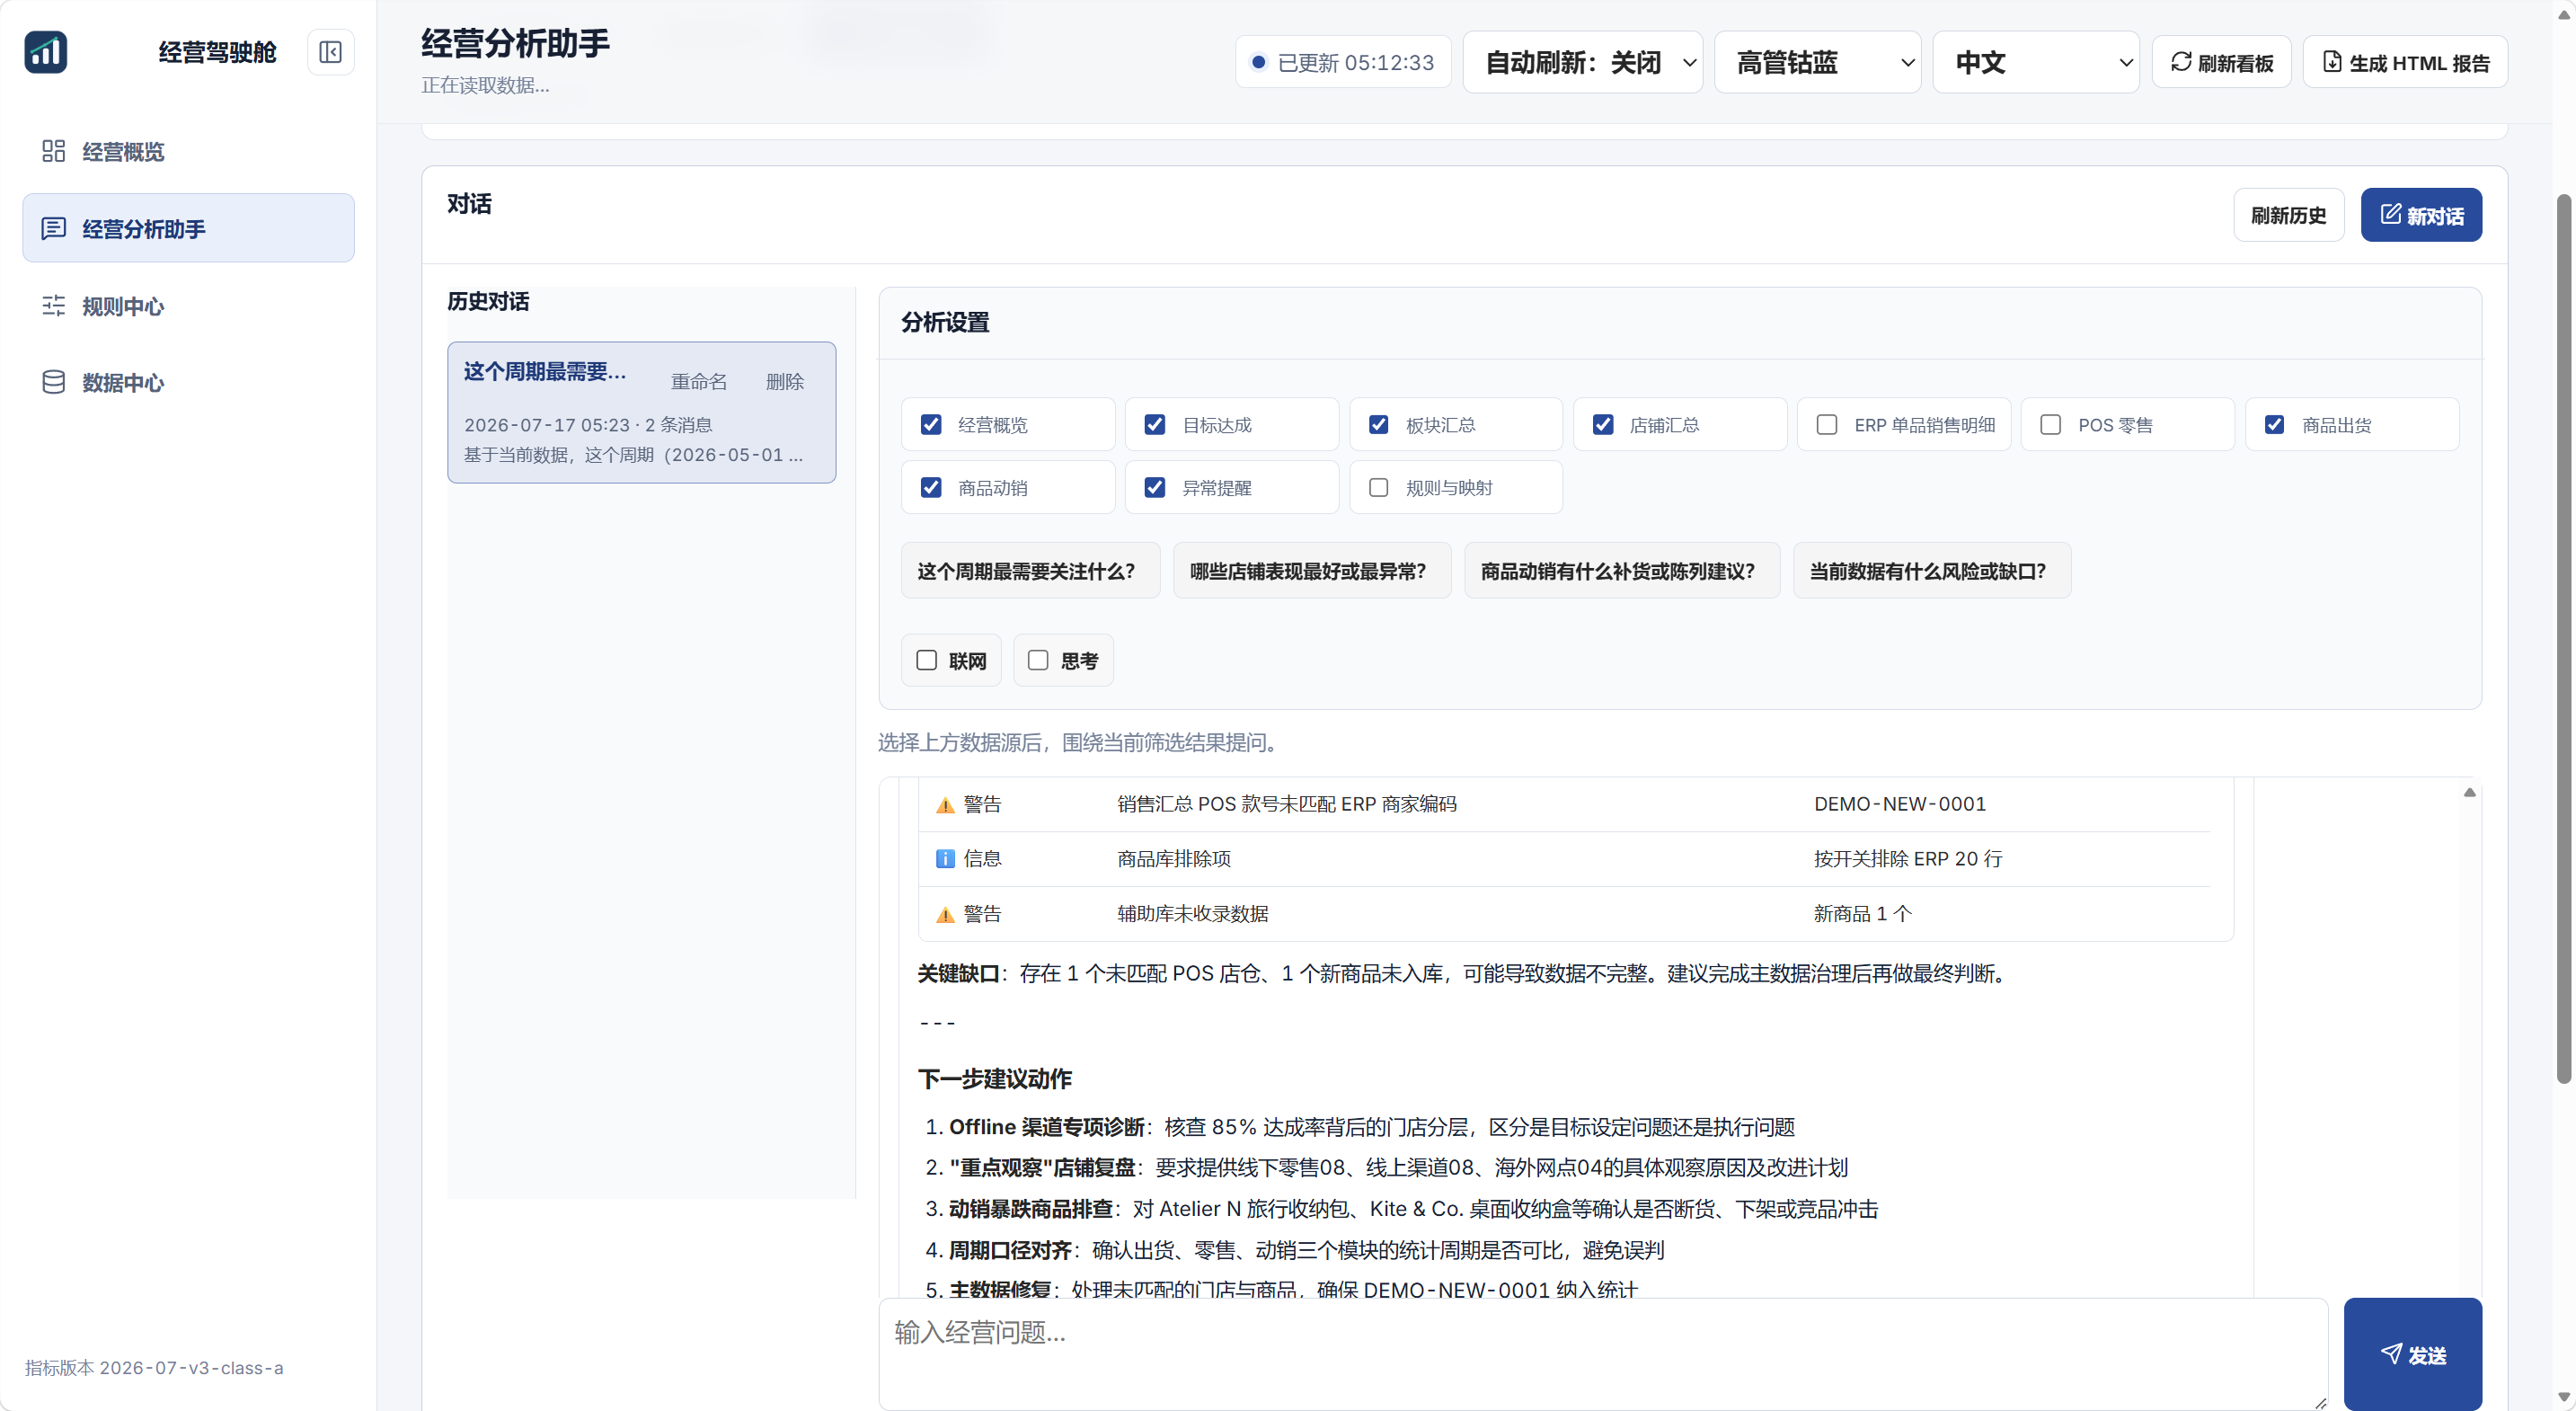Click the resize grip of the question box
This screenshot has width=2576, height=1411.
tap(2320, 1403)
